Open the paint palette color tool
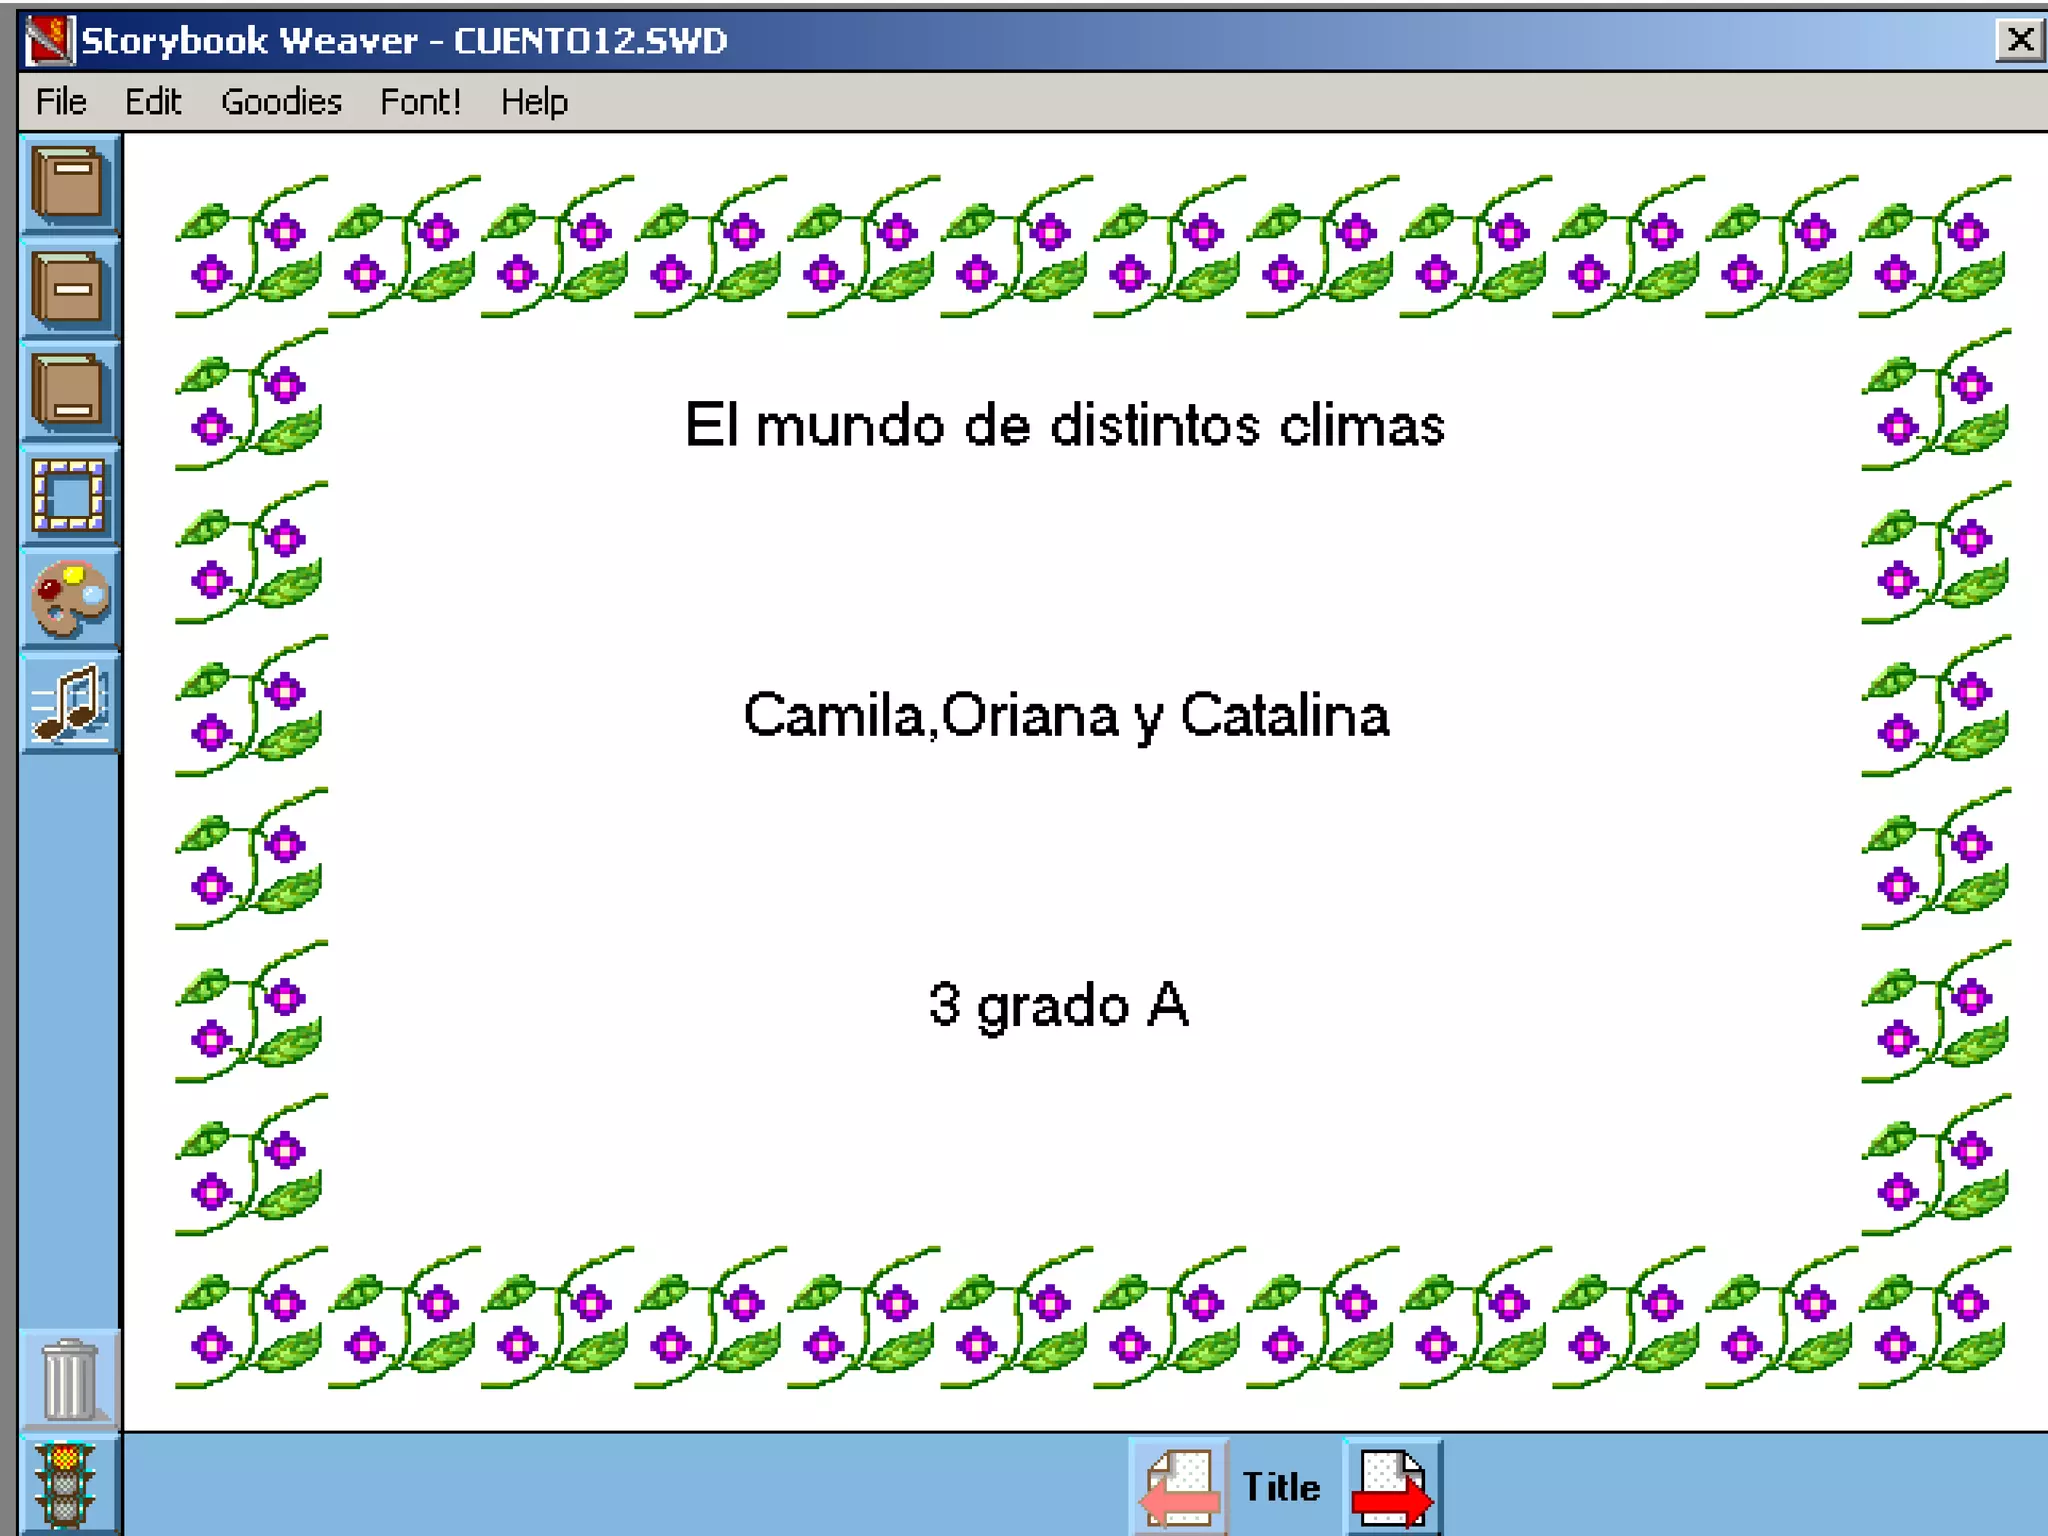The image size is (2048, 1536). 68,598
